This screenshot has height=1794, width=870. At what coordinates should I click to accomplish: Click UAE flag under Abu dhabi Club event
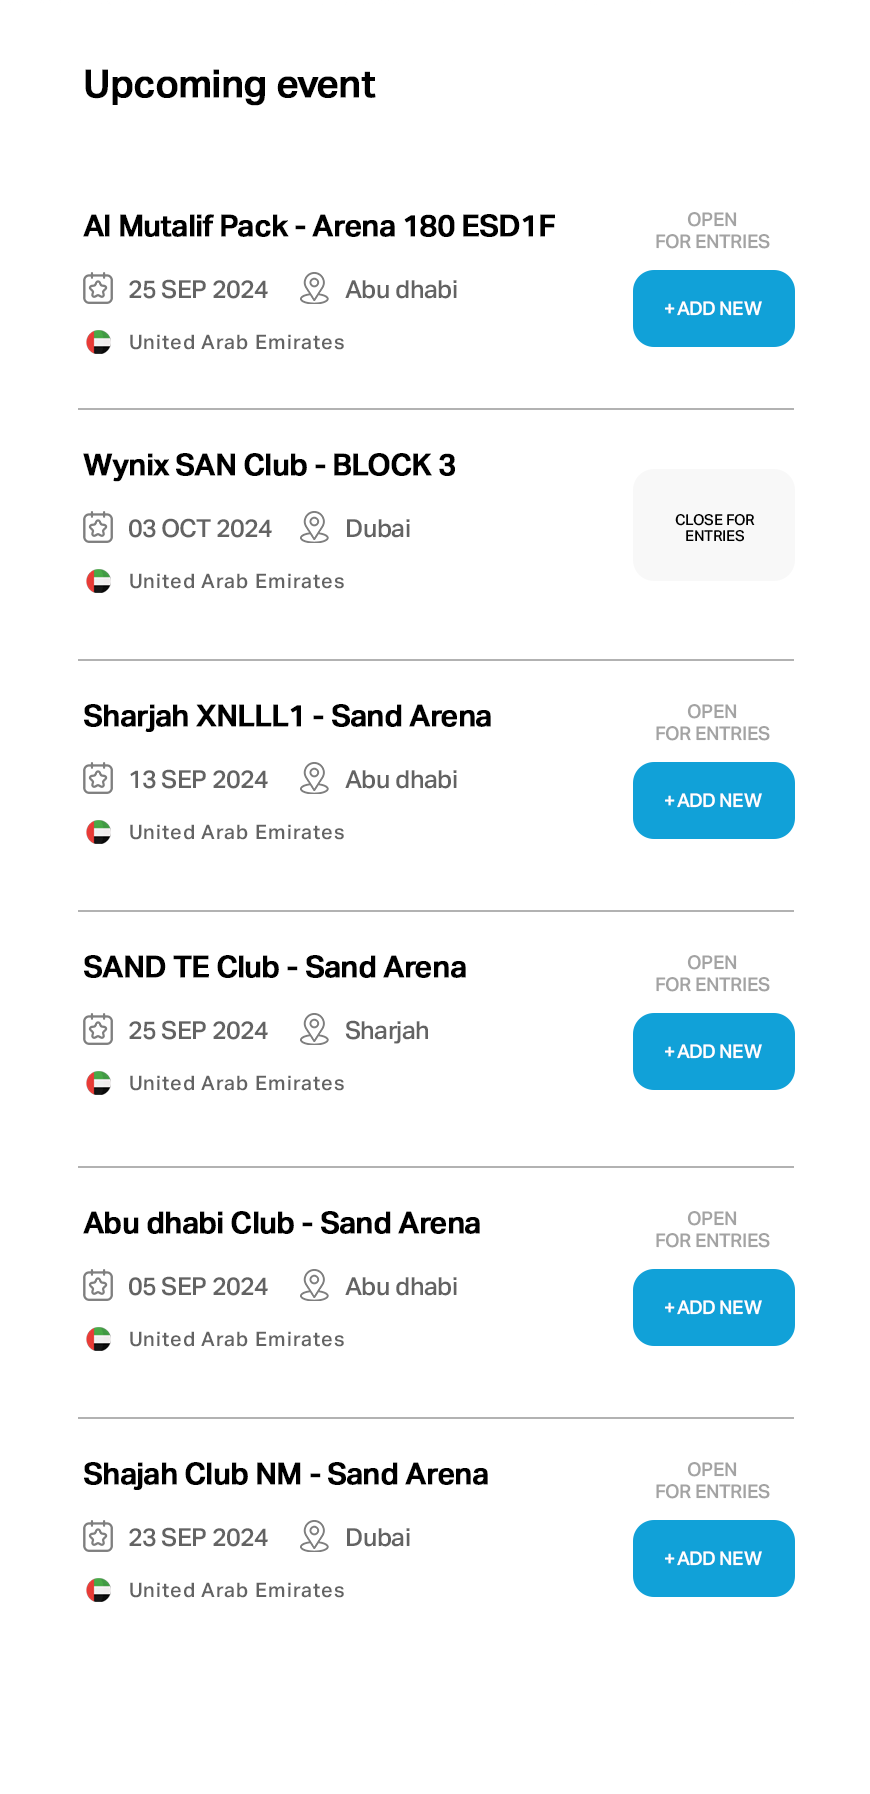98,1339
